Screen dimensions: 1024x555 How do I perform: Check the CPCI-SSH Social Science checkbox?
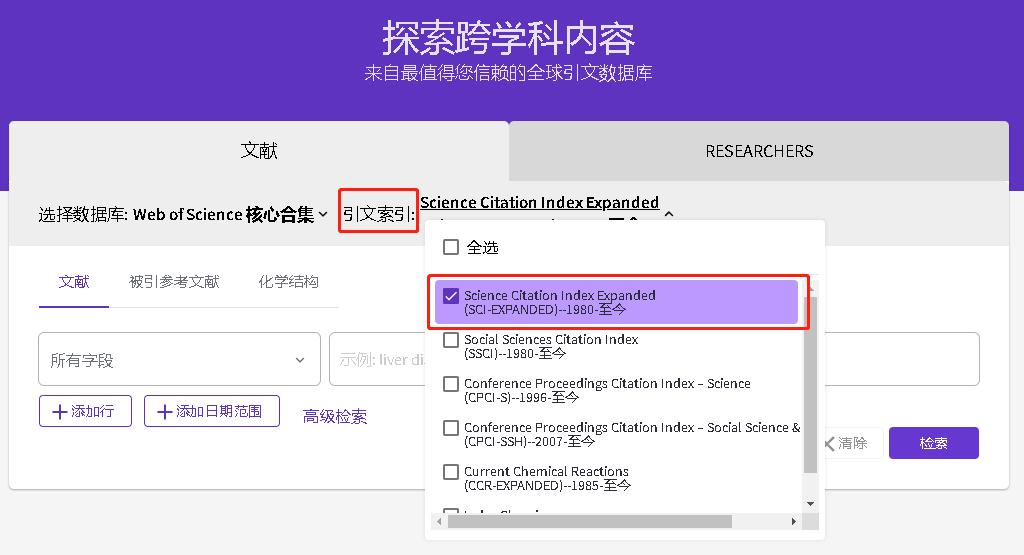(451, 428)
